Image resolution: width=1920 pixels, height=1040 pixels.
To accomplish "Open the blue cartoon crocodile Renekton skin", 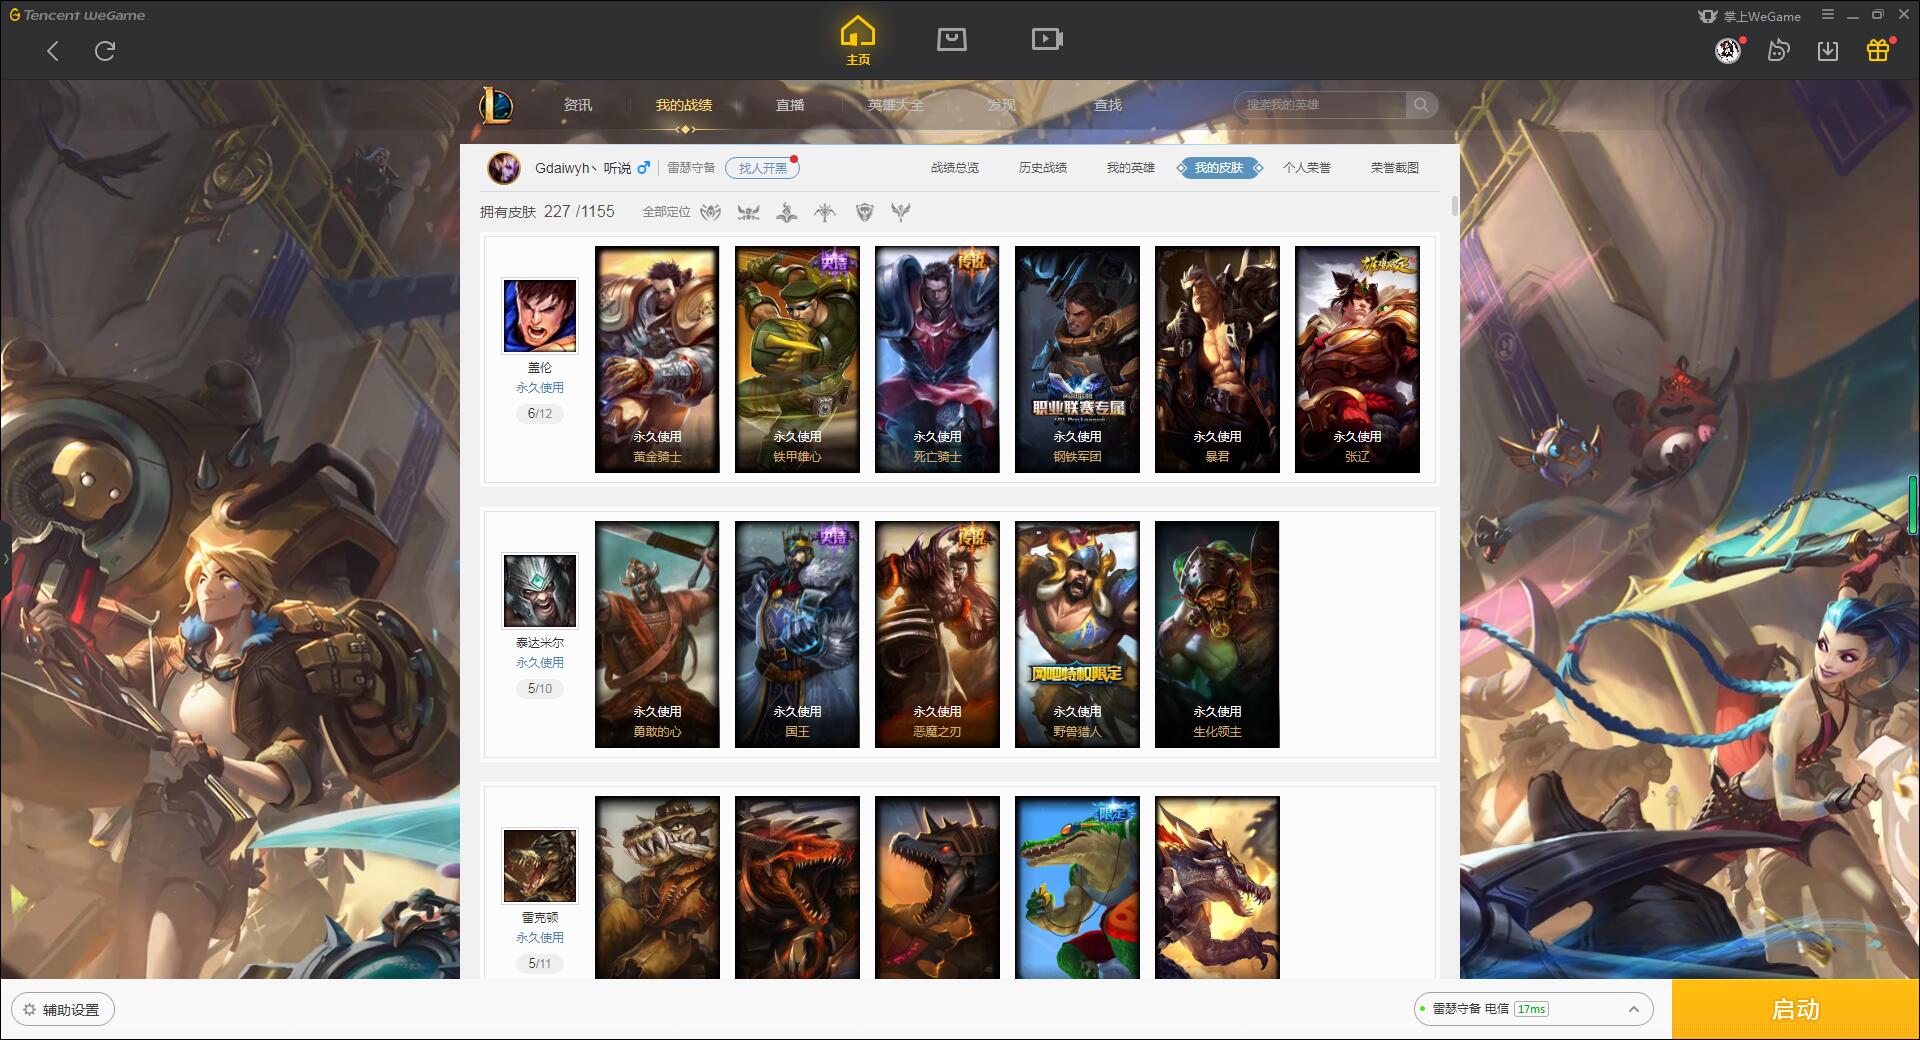I will tap(1077, 887).
